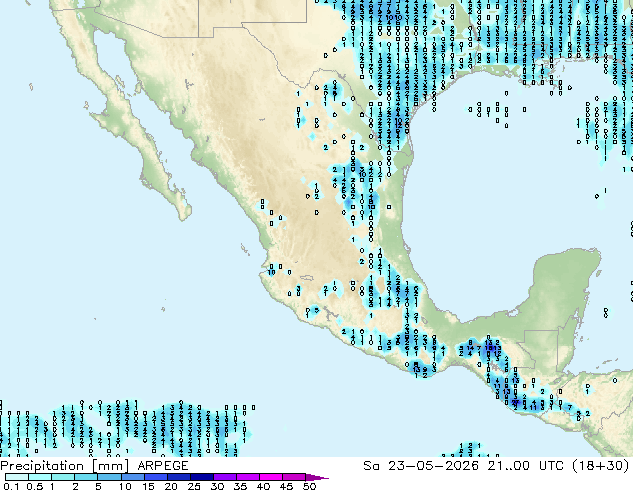Click the forecast run label '(18+30)'

(600, 466)
